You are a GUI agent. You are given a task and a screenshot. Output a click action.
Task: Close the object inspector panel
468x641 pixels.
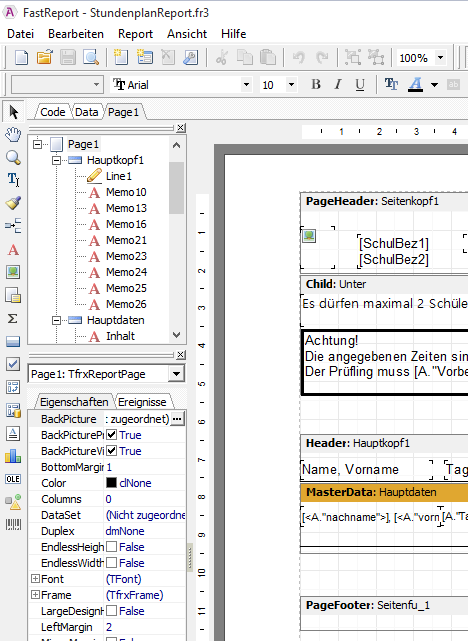(x=181, y=355)
